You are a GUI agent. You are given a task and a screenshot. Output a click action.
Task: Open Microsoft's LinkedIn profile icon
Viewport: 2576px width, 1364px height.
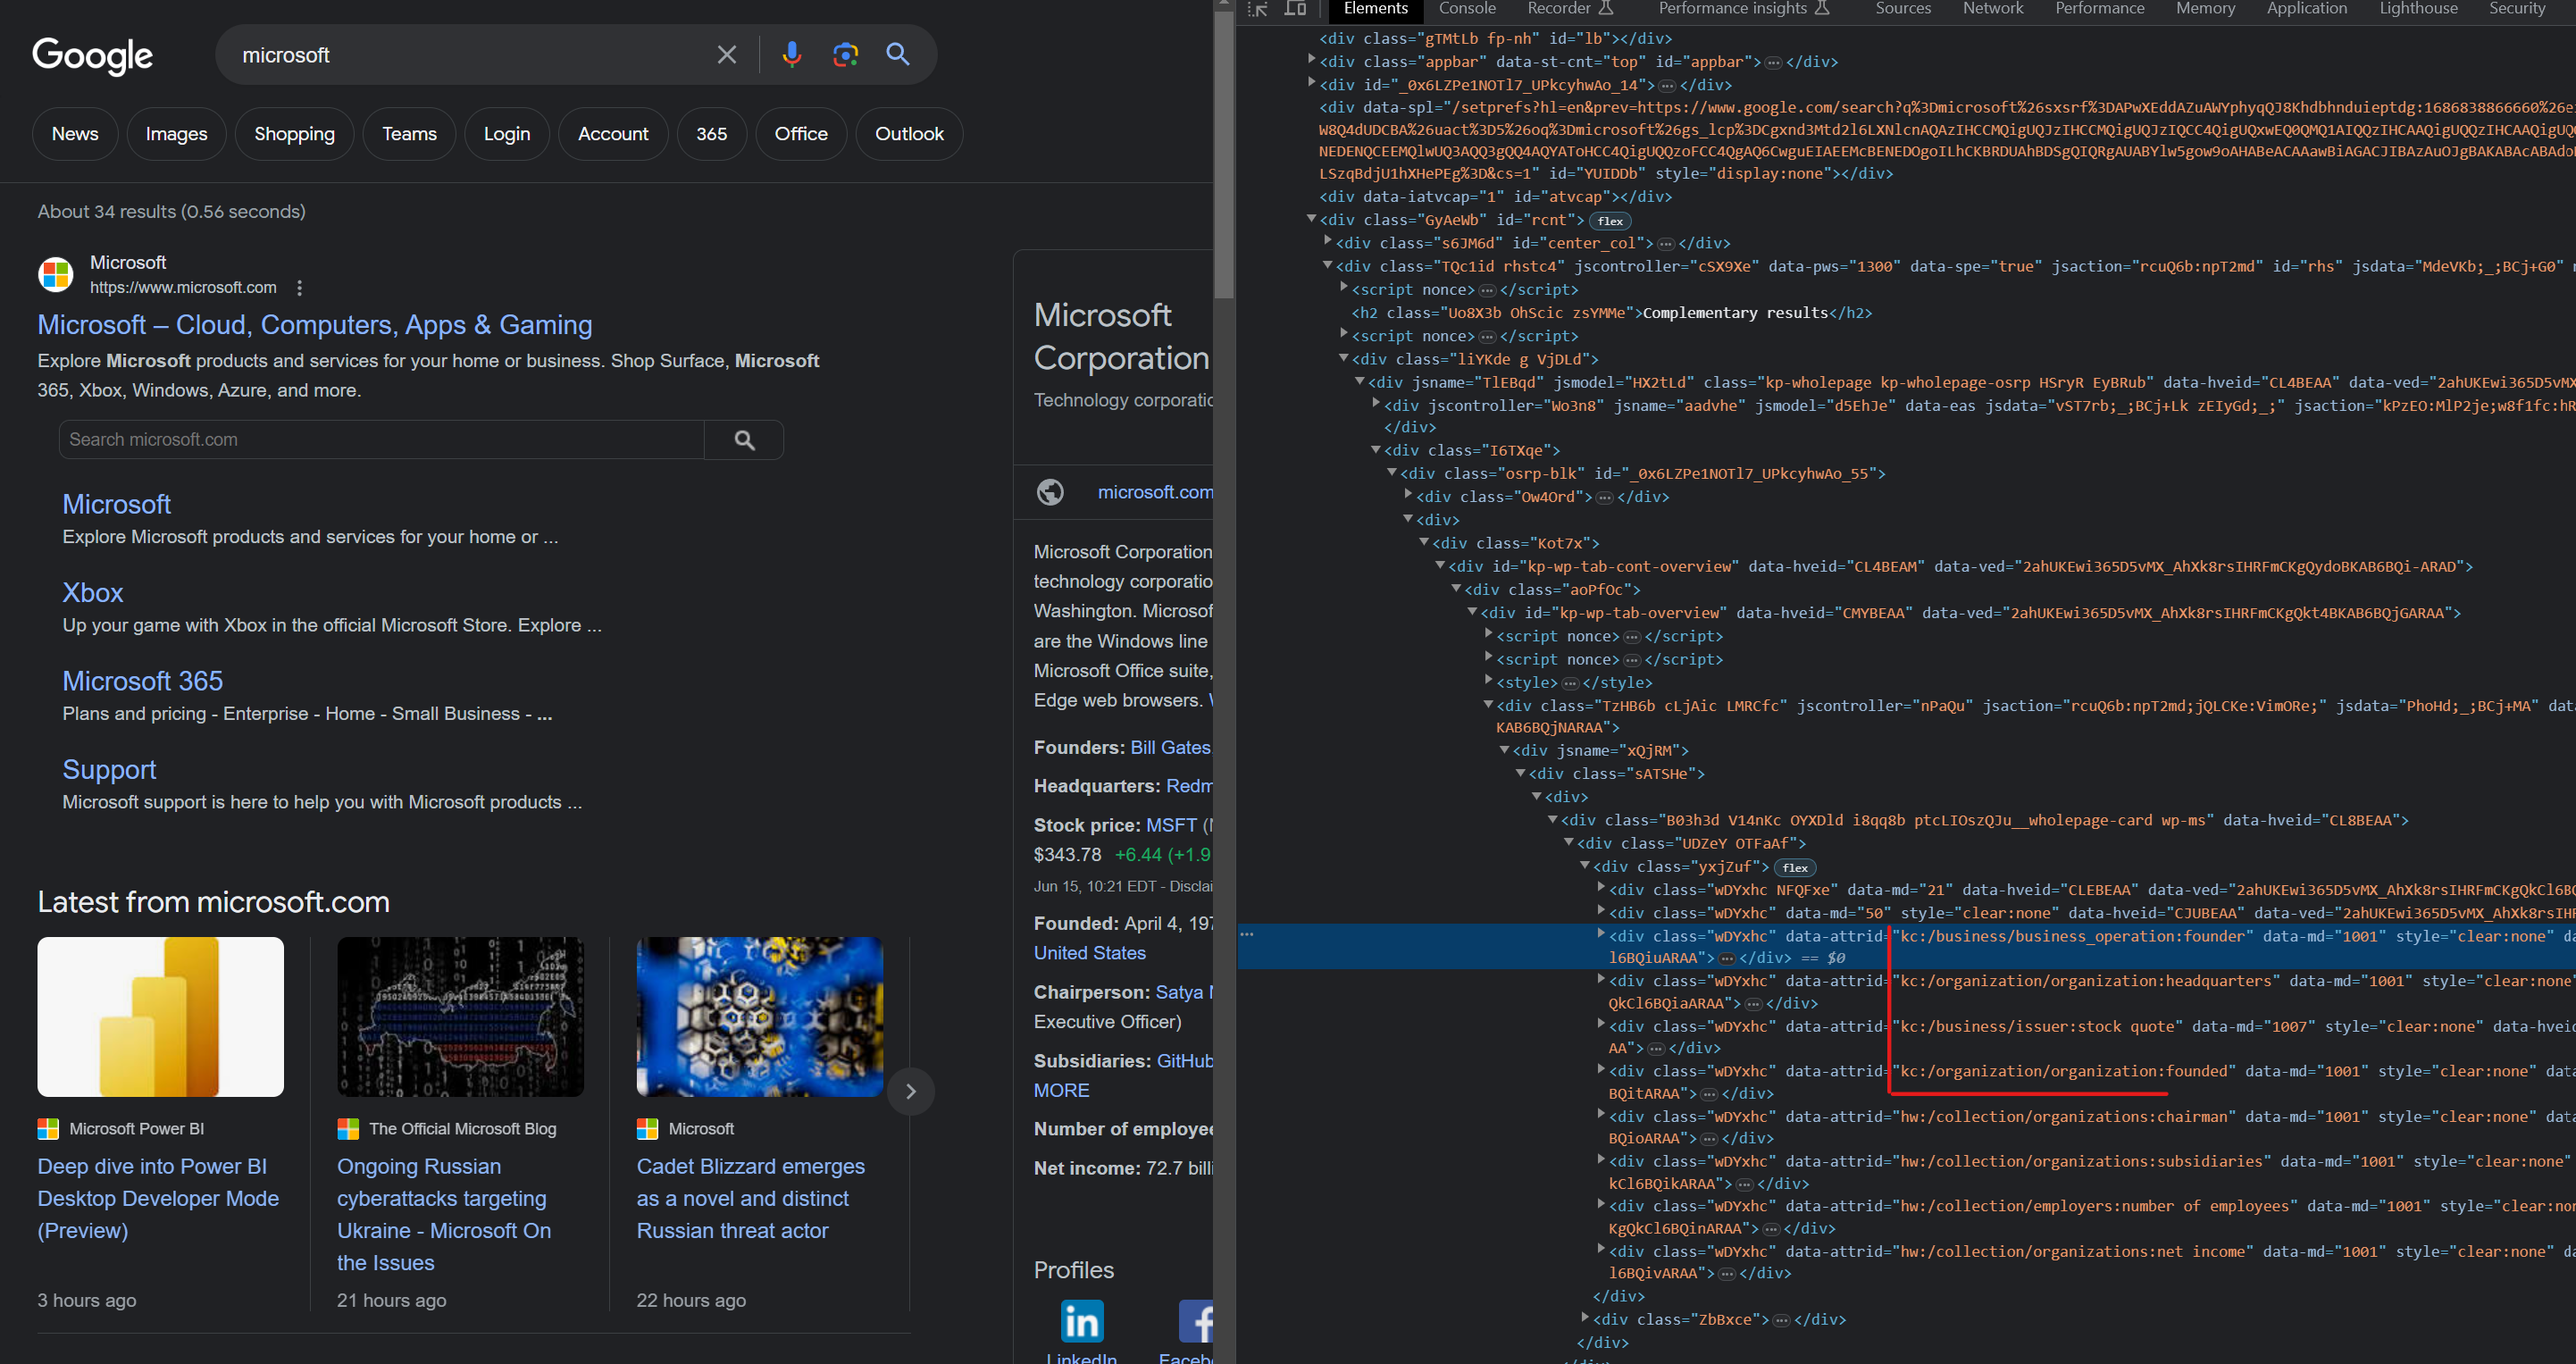[x=1081, y=1321]
